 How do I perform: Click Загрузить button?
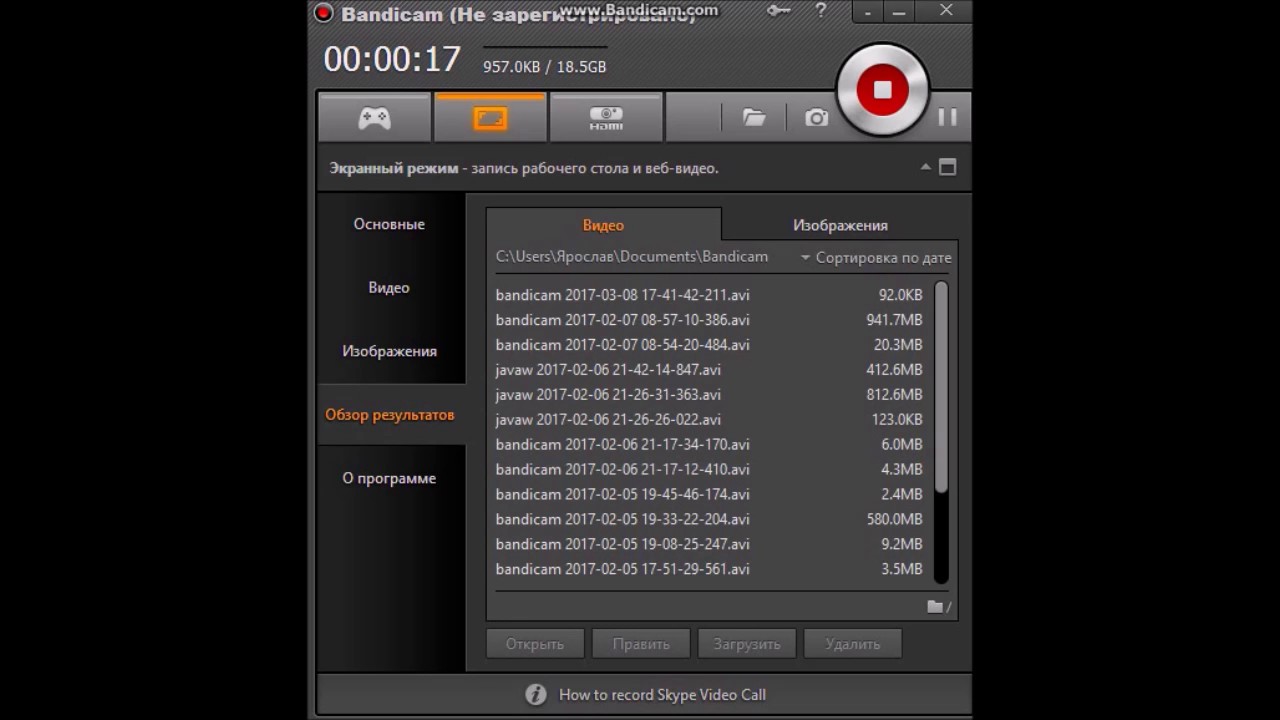pos(747,643)
